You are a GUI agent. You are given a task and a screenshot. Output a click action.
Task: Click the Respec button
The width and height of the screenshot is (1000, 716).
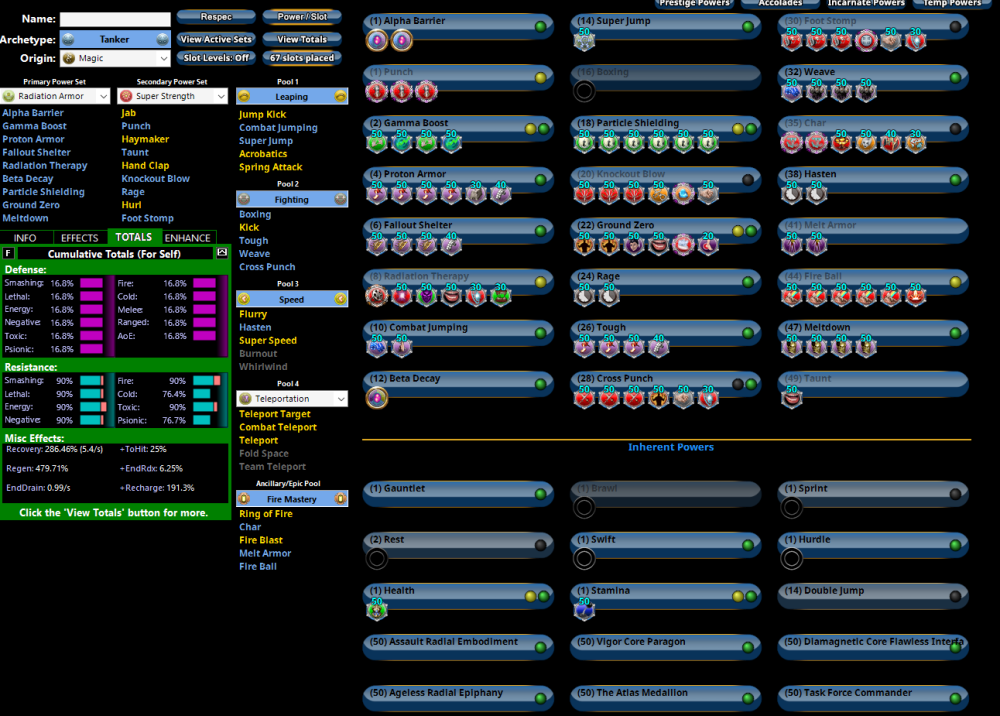click(216, 17)
